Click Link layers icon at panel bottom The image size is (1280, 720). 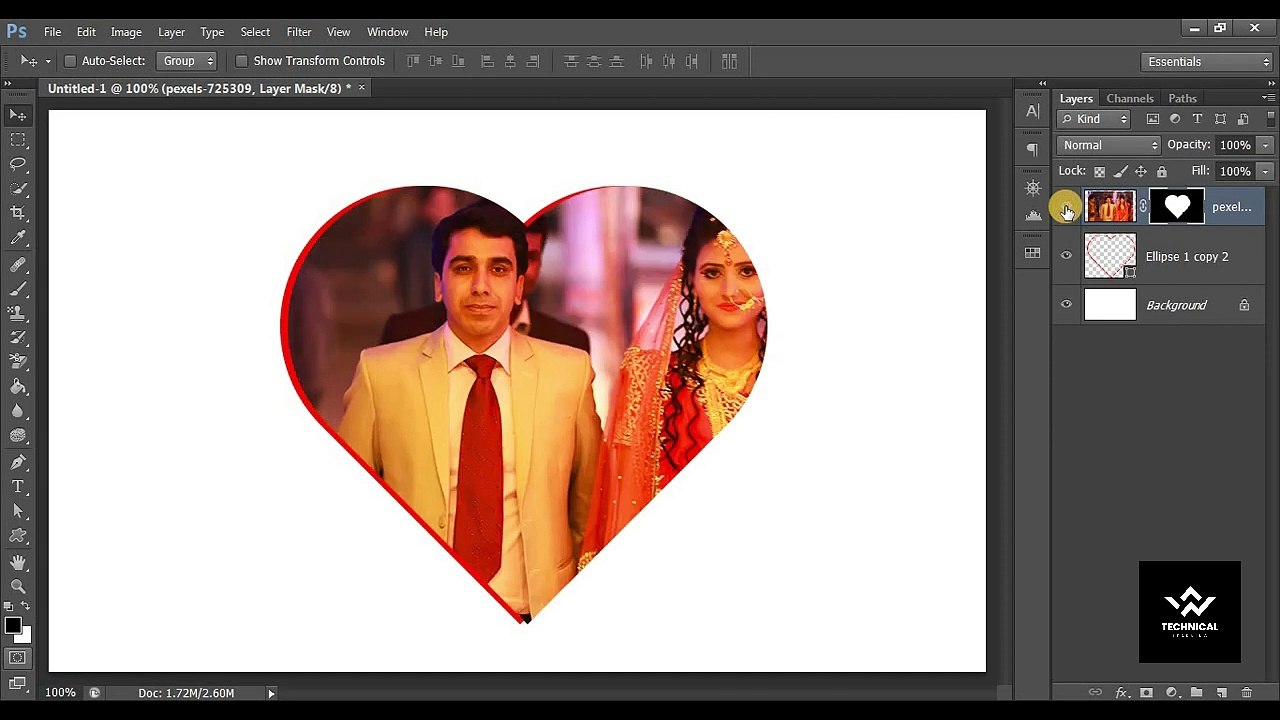pos(1095,692)
